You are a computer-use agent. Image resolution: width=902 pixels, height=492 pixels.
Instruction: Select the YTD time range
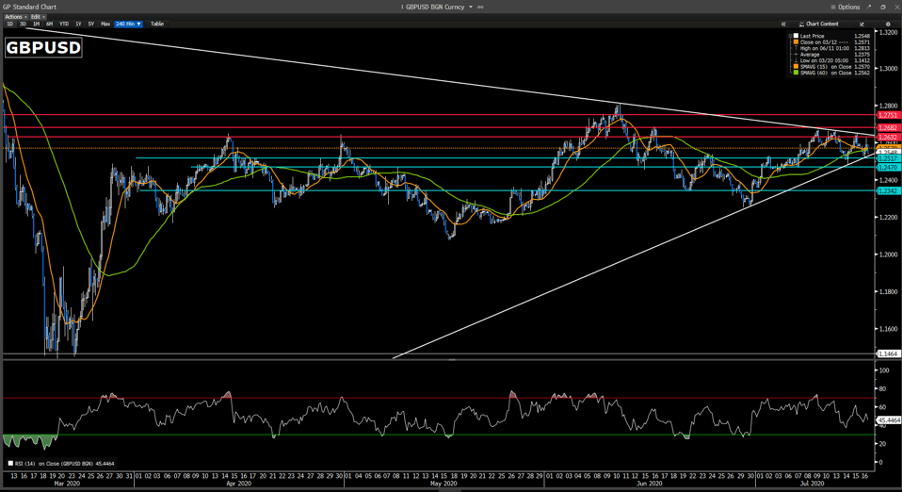64,24
